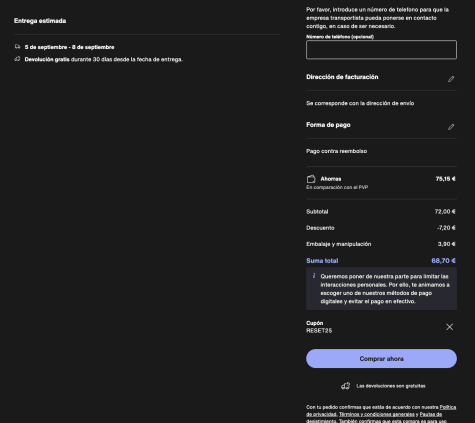Click the savings wallet icon beside Ahorras
Viewport: 475px width, 423px height.
(x=311, y=179)
